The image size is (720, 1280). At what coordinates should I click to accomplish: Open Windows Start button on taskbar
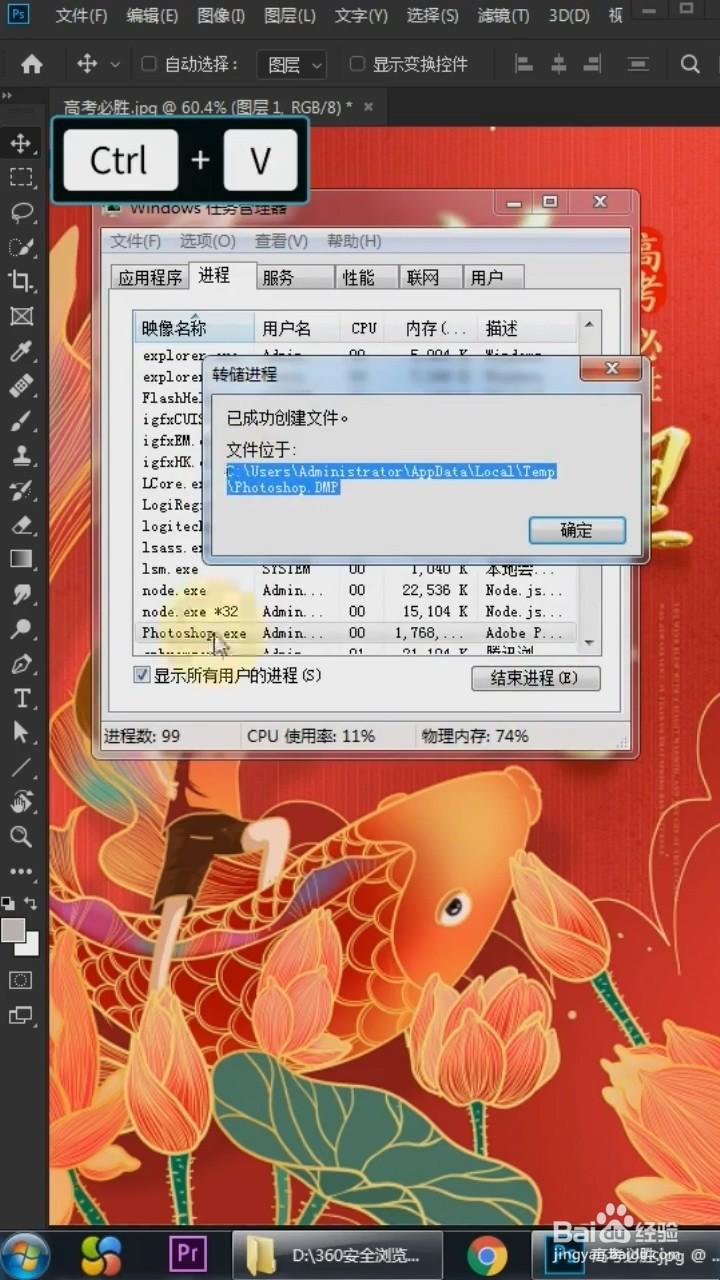click(27, 1254)
